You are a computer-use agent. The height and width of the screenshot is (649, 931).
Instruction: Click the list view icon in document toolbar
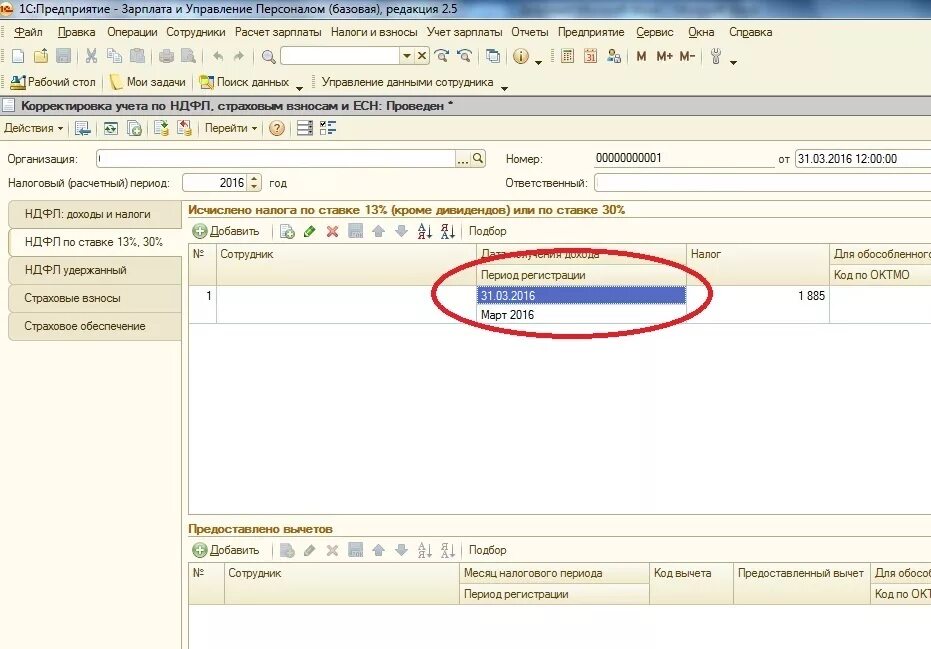[305, 128]
